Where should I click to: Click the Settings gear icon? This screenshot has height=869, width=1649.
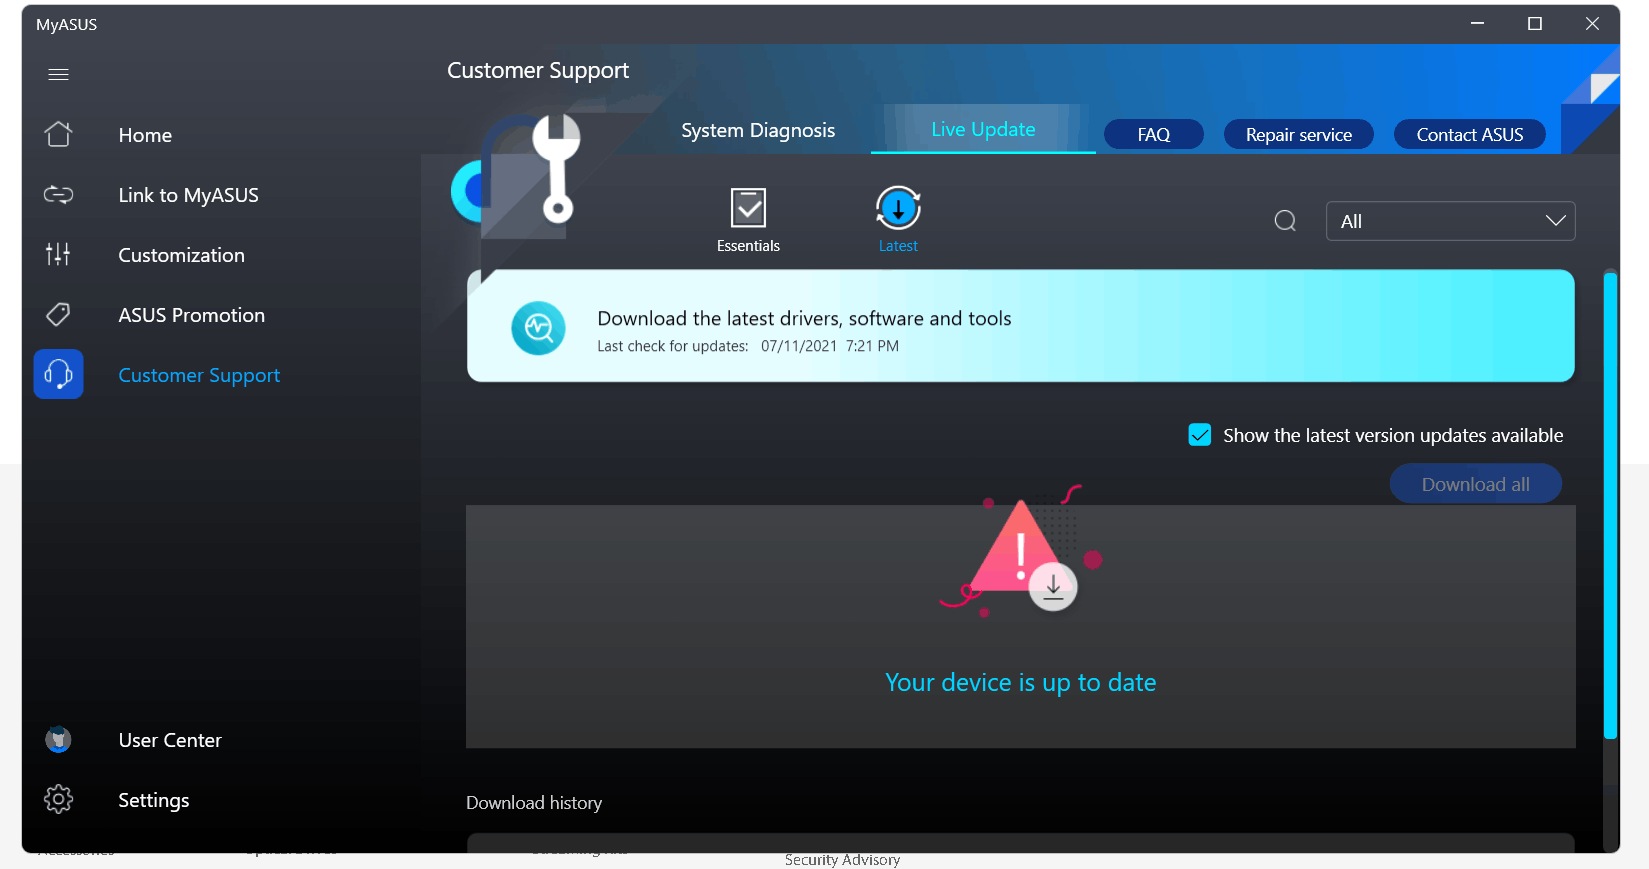[58, 799]
